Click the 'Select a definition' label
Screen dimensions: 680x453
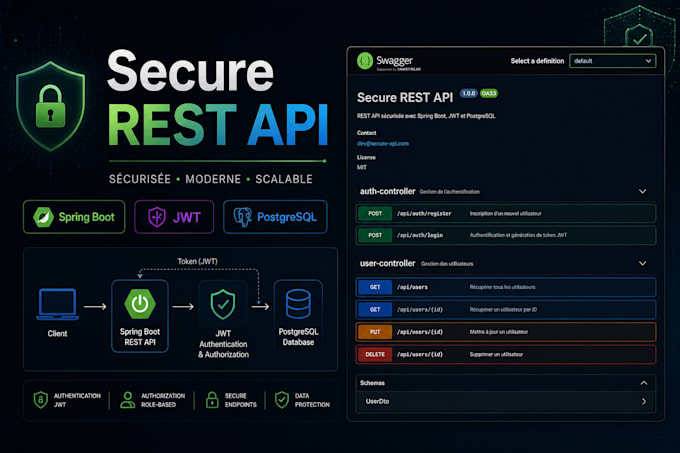tap(537, 61)
